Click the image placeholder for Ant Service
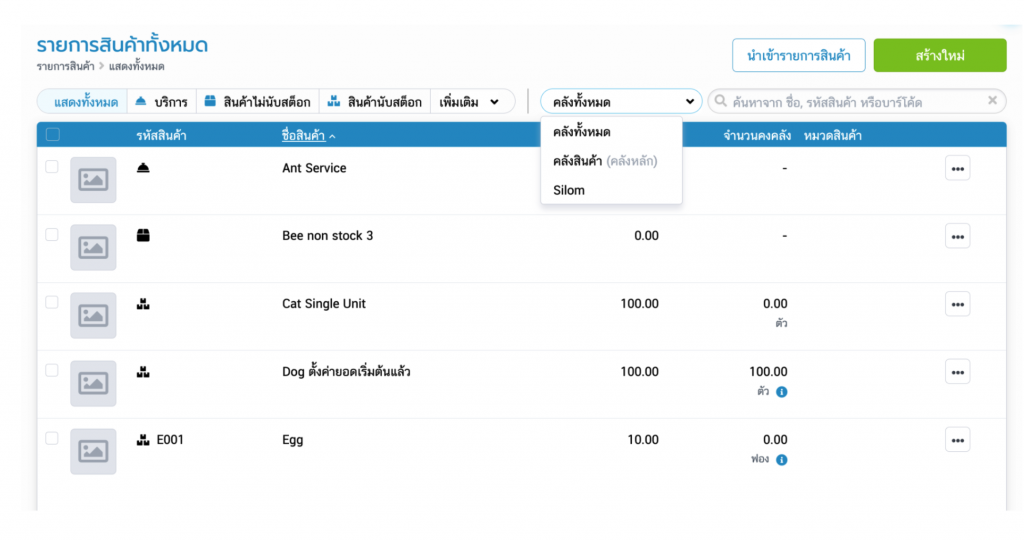 (x=93, y=180)
